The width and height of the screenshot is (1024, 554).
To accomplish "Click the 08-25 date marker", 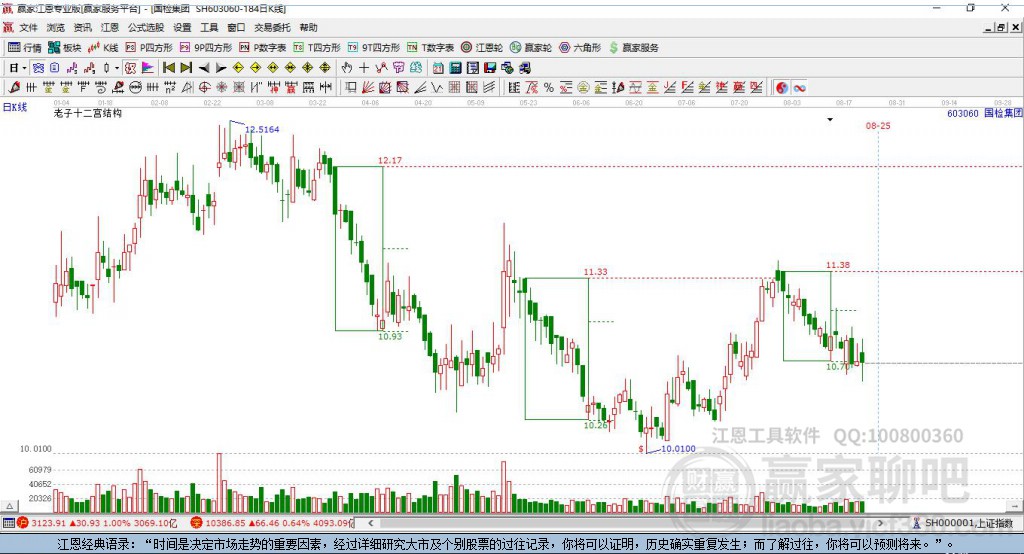I will click(x=878, y=125).
